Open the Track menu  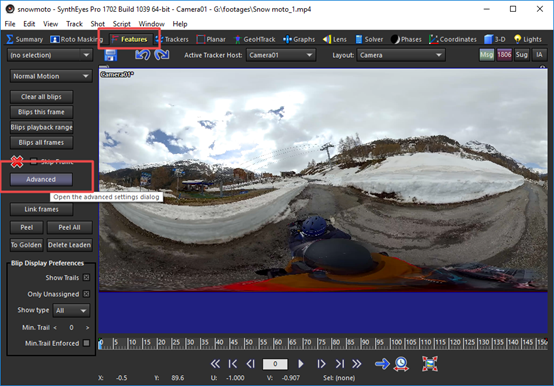point(74,24)
